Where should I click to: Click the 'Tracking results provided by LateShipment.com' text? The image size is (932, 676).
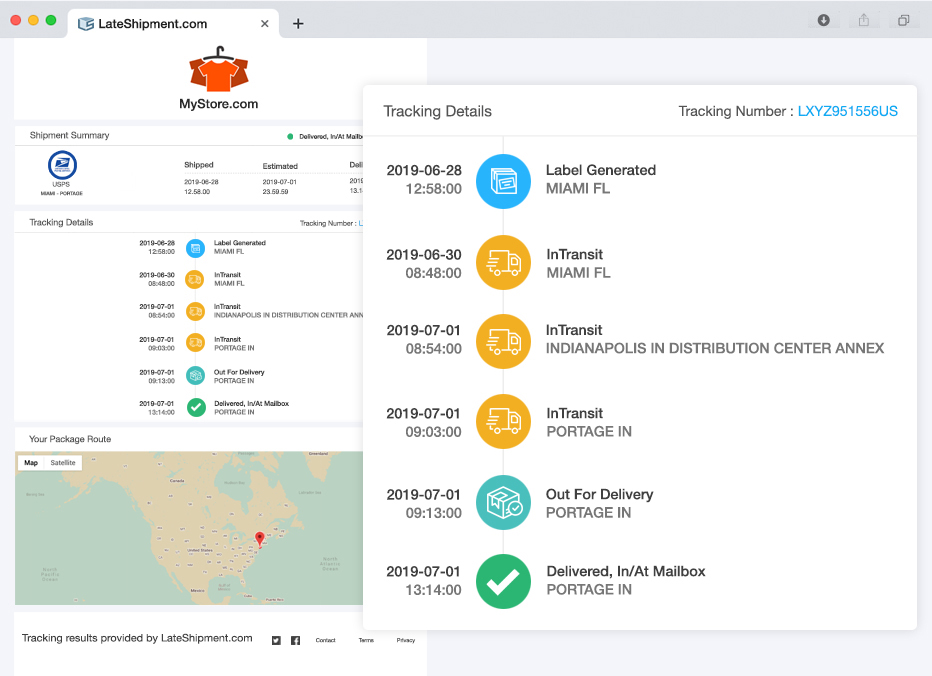pos(137,638)
